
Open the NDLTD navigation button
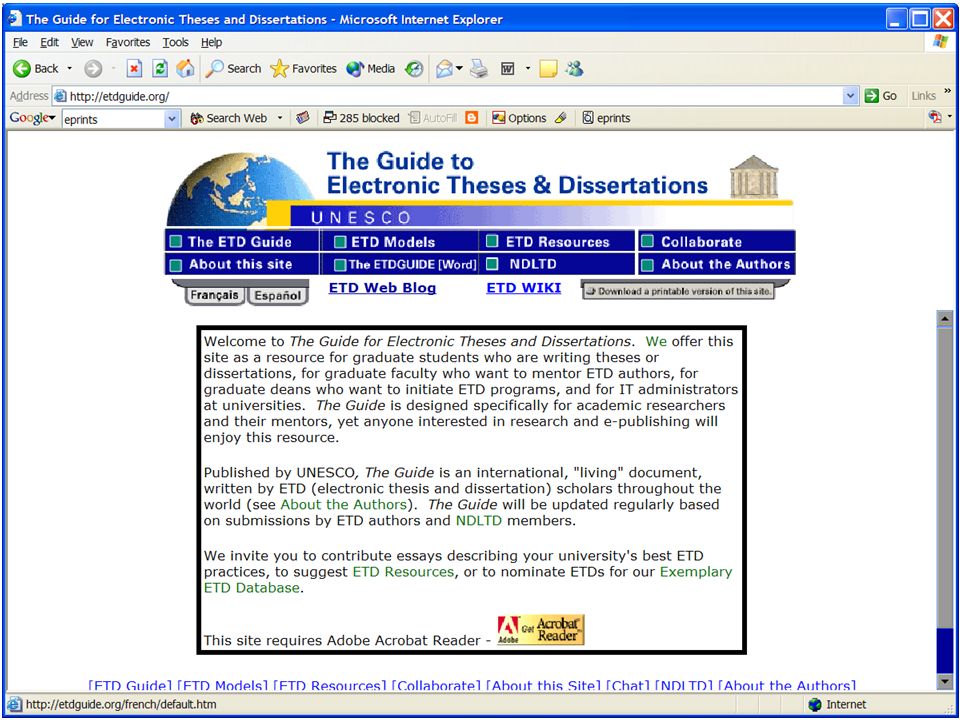coord(557,264)
